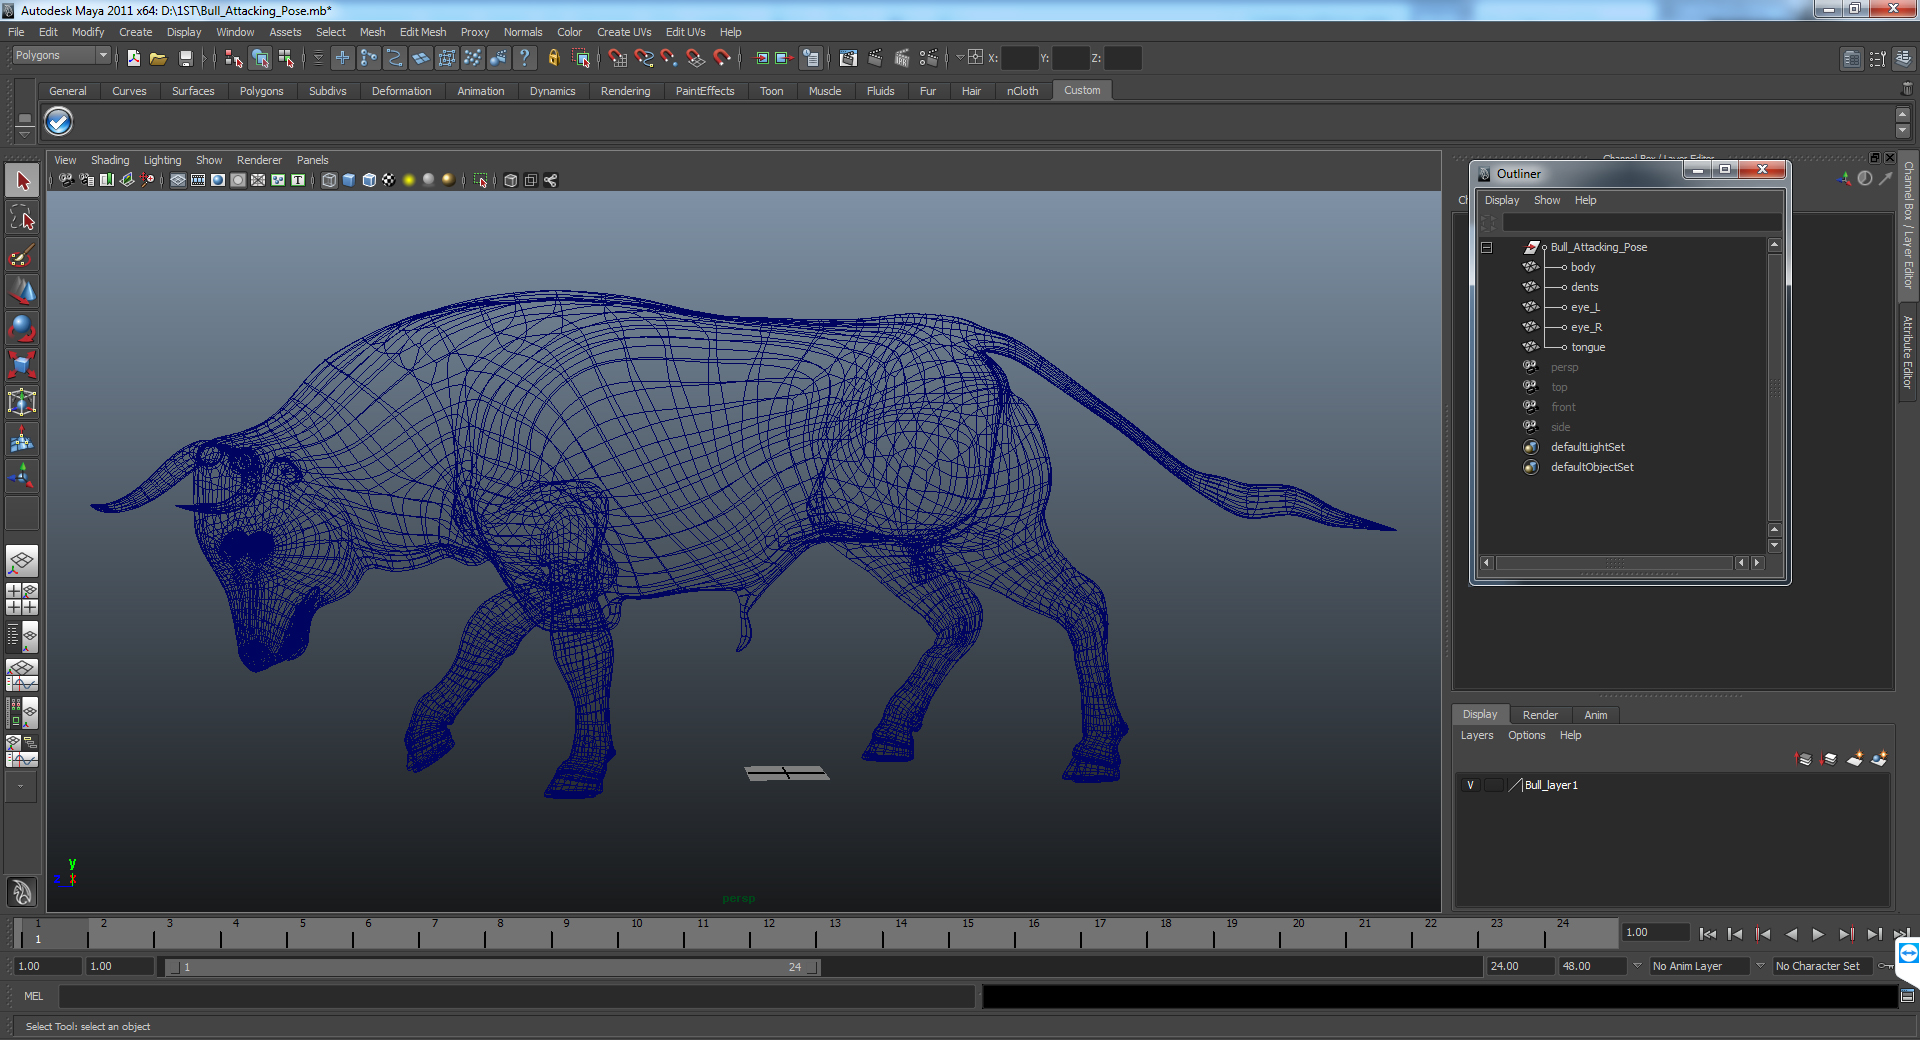
Task: Toggle Make Live surface magnet
Action: tap(722, 59)
